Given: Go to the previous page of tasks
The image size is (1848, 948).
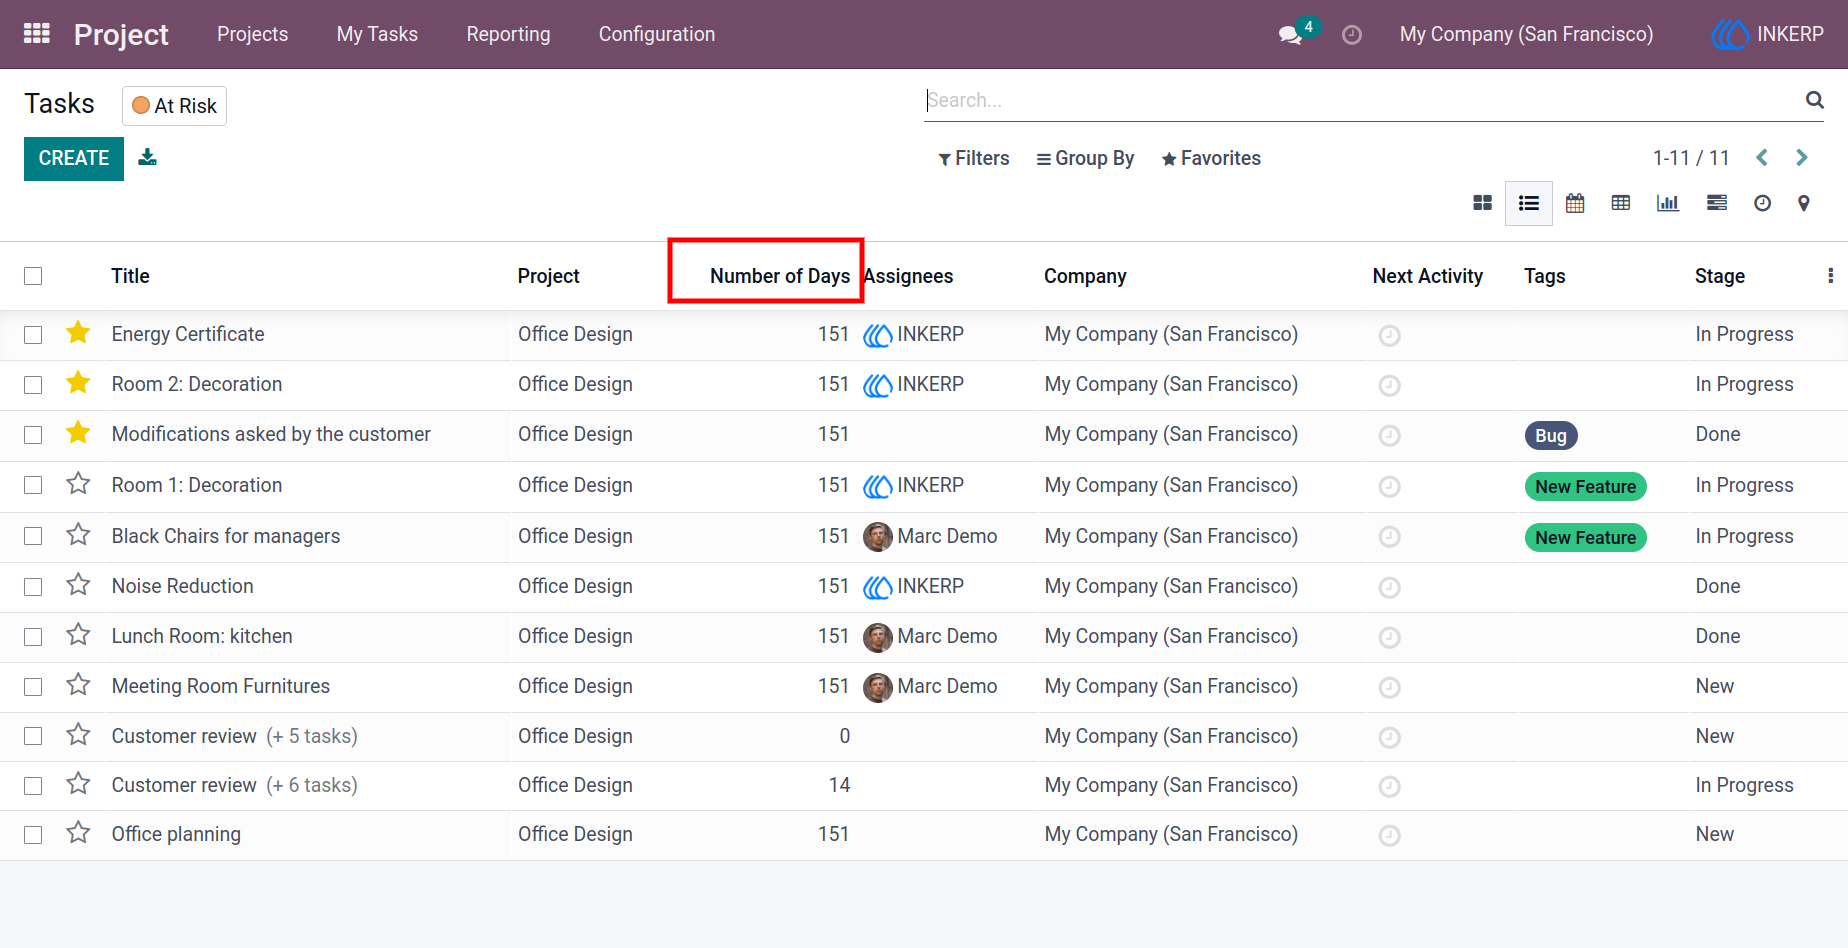Looking at the screenshot, I should click(x=1762, y=158).
